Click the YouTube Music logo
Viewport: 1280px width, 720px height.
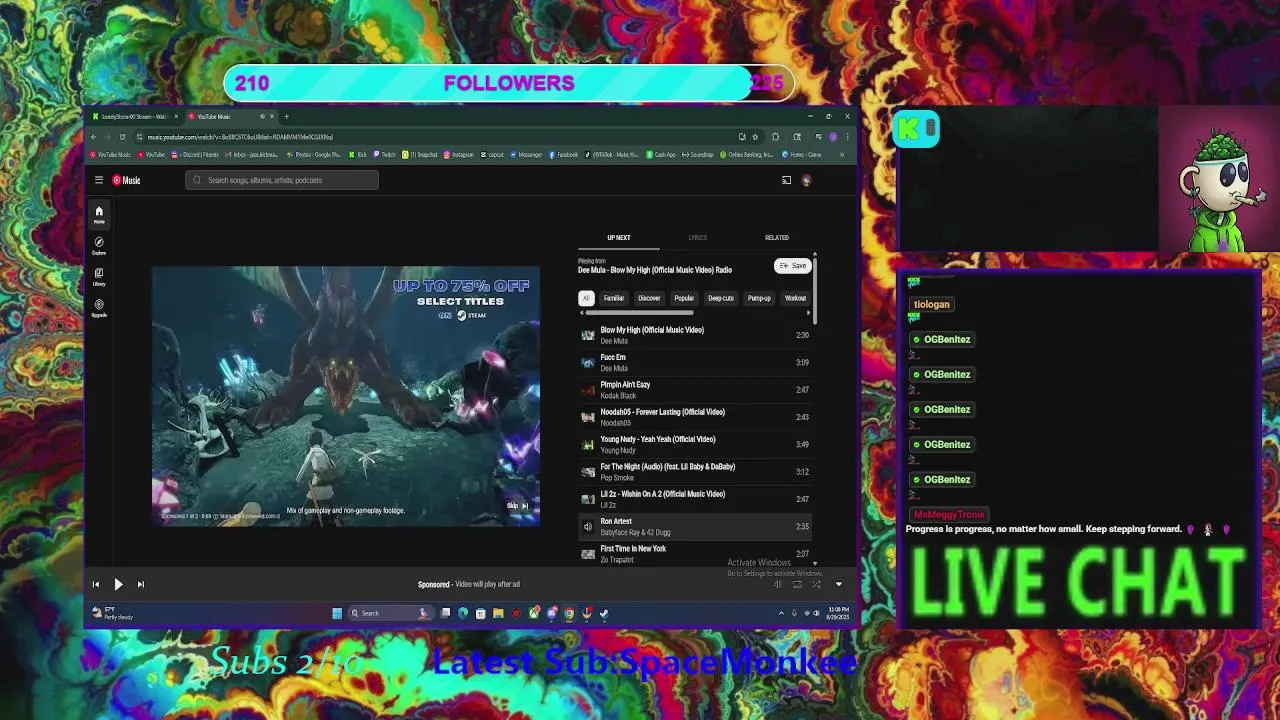[x=126, y=180]
